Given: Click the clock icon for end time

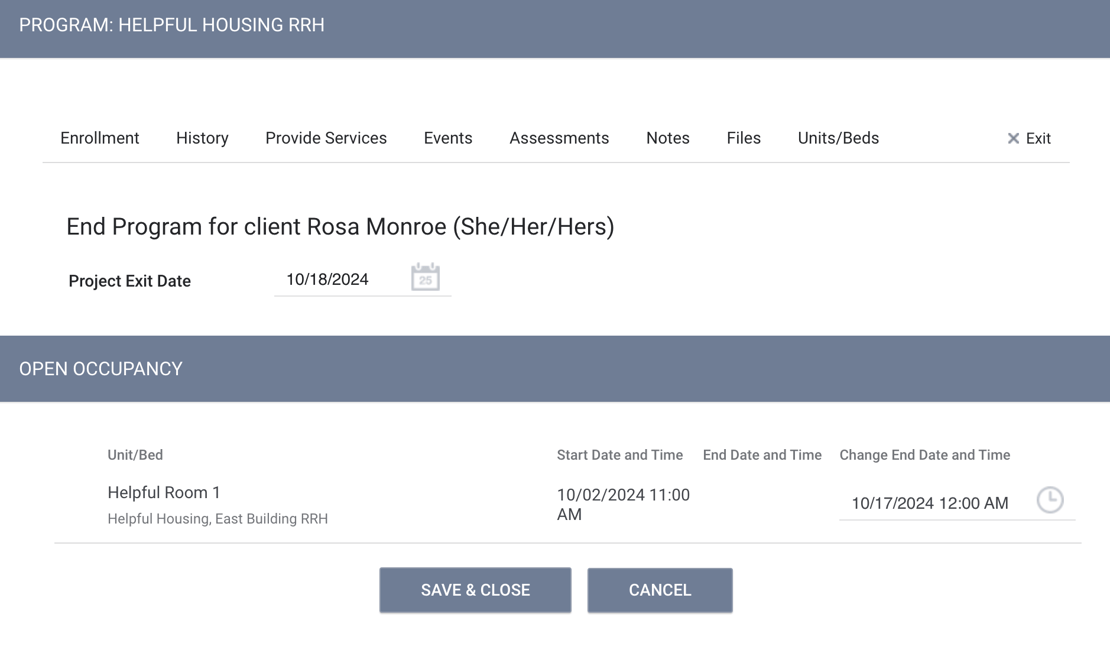Looking at the screenshot, I should [x=1049, y=500].
